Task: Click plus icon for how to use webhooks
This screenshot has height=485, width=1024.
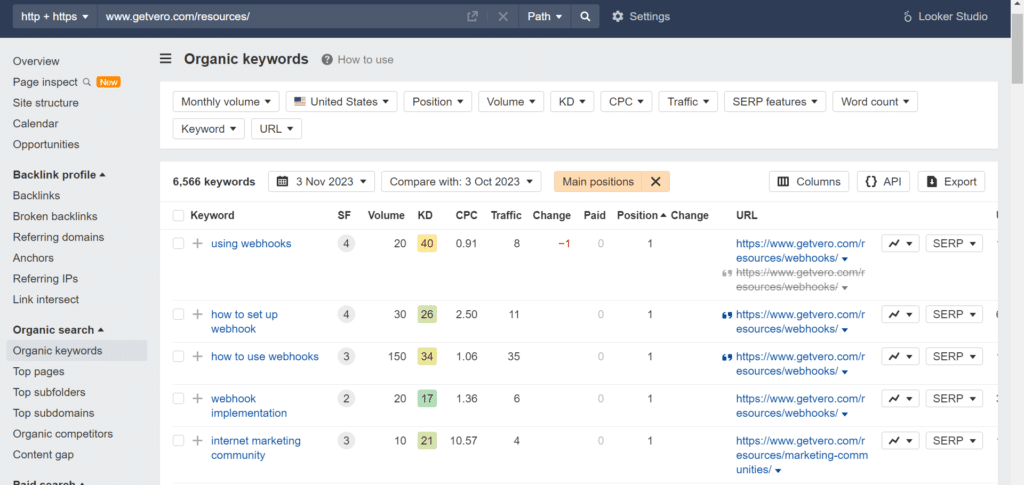Action: click(197, 356)
